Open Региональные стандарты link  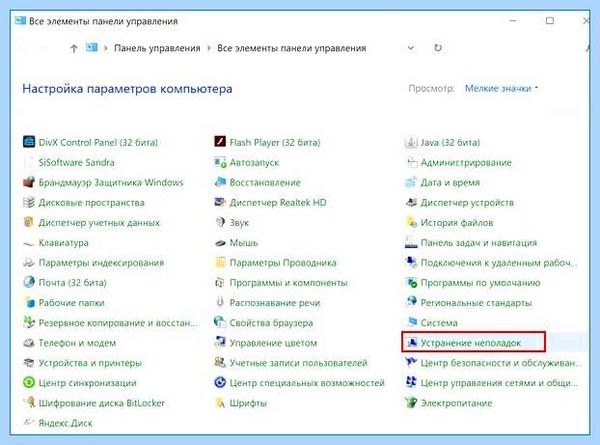[x=476, y=303]
